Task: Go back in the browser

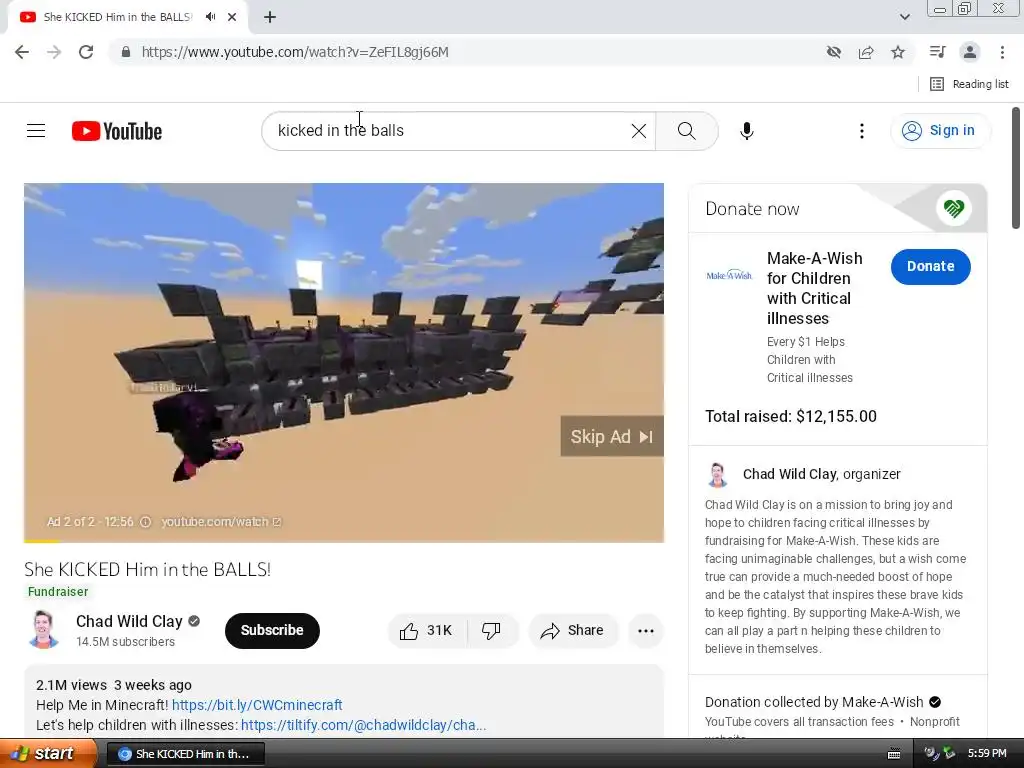Action: click(x=22, y=52)
